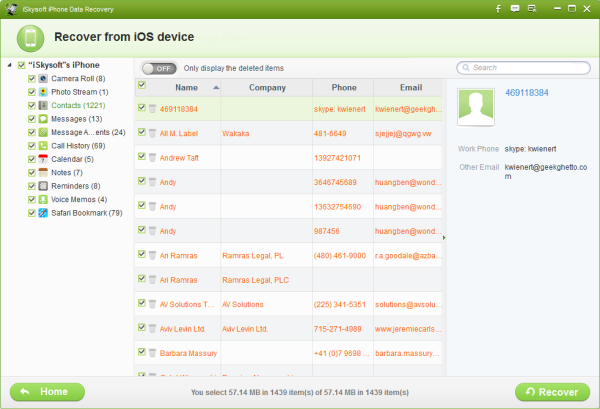Select Voice Memos (4) category
This screenshot has width=600, height=409.
click(x=79, y=199)
